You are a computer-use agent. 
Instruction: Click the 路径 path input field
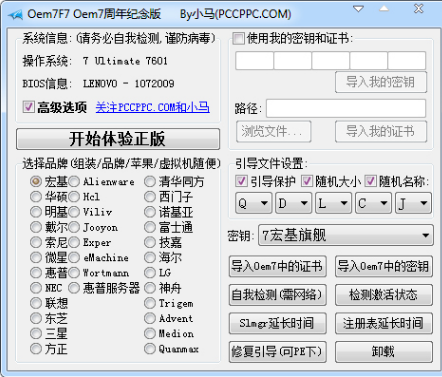(x=346, y=108)
